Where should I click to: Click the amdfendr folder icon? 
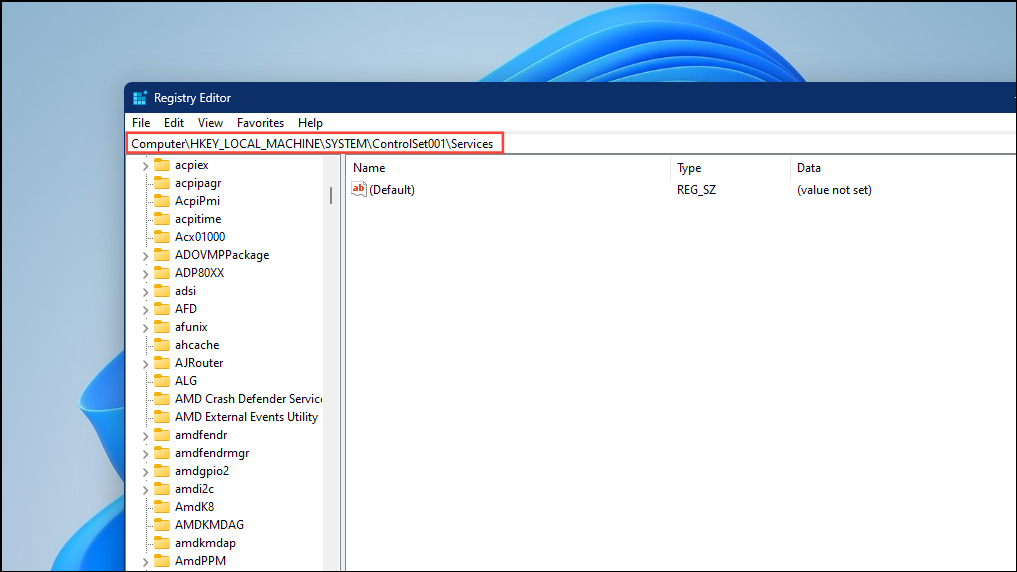[162, 435]
